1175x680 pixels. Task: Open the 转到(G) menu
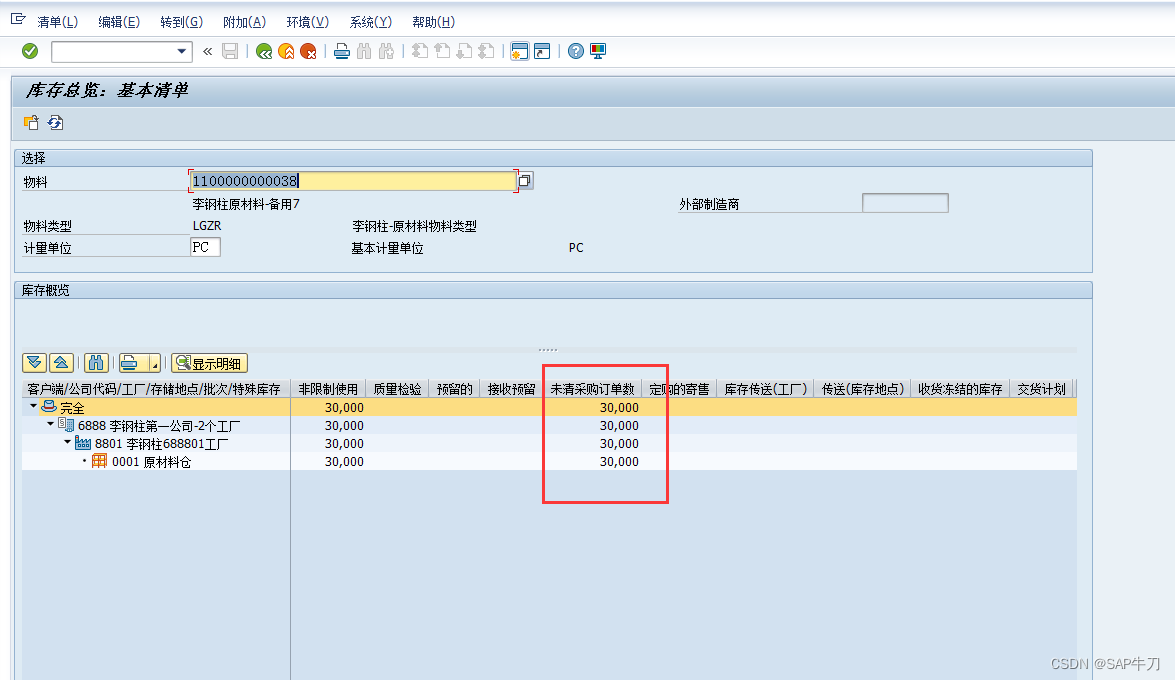[x=181, y=22]
